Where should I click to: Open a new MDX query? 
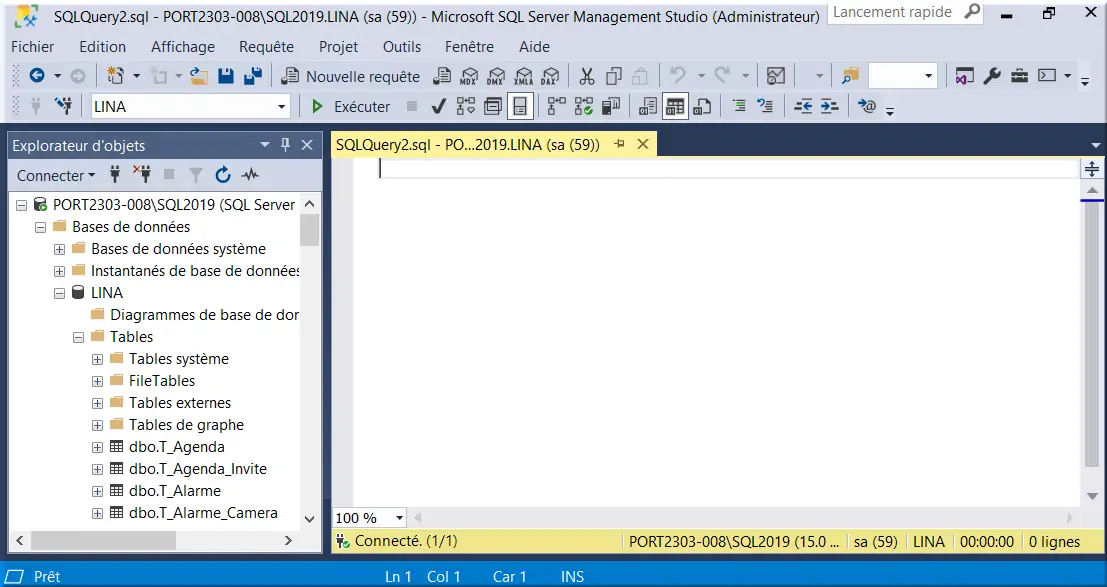click(469, 76)
